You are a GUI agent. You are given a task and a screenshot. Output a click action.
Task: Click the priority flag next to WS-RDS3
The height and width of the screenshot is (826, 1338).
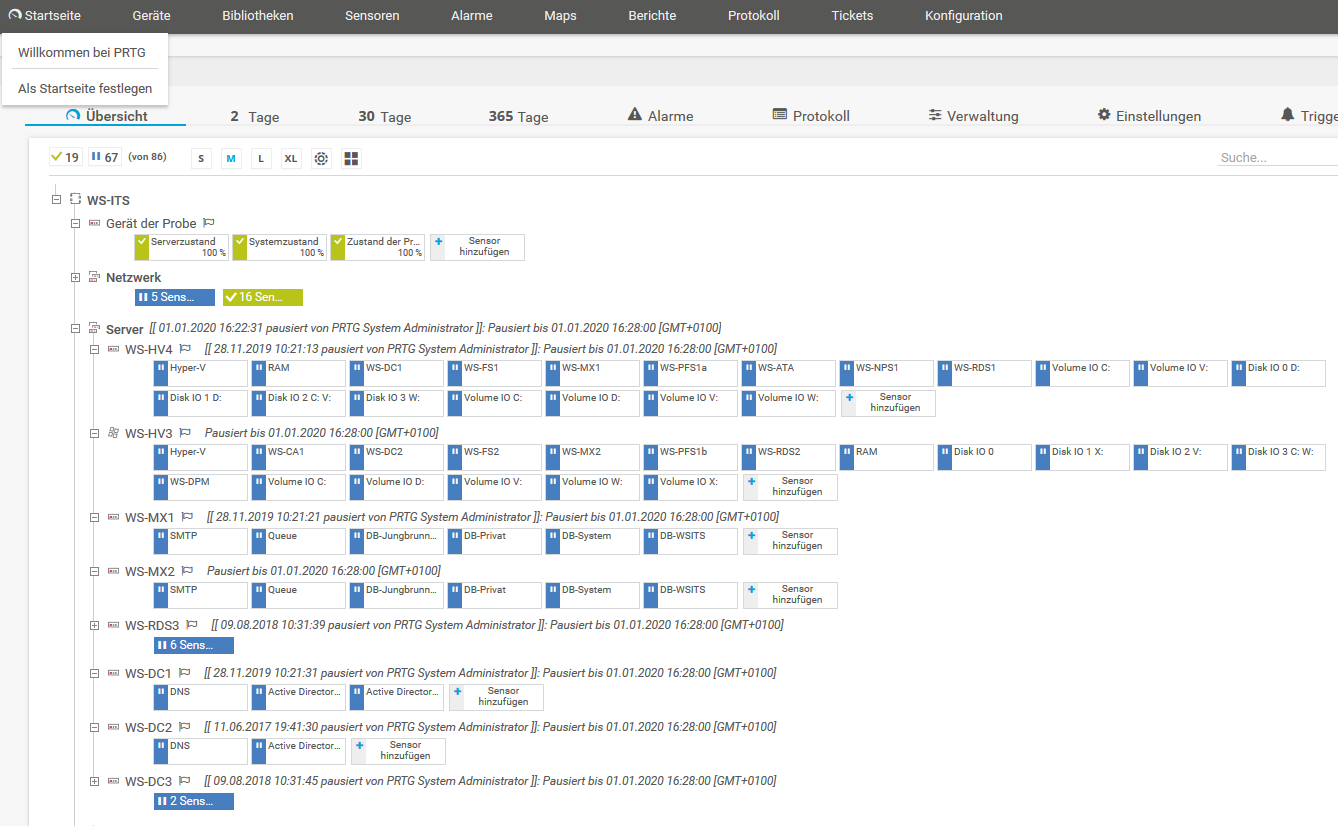(x=192, y=625)
